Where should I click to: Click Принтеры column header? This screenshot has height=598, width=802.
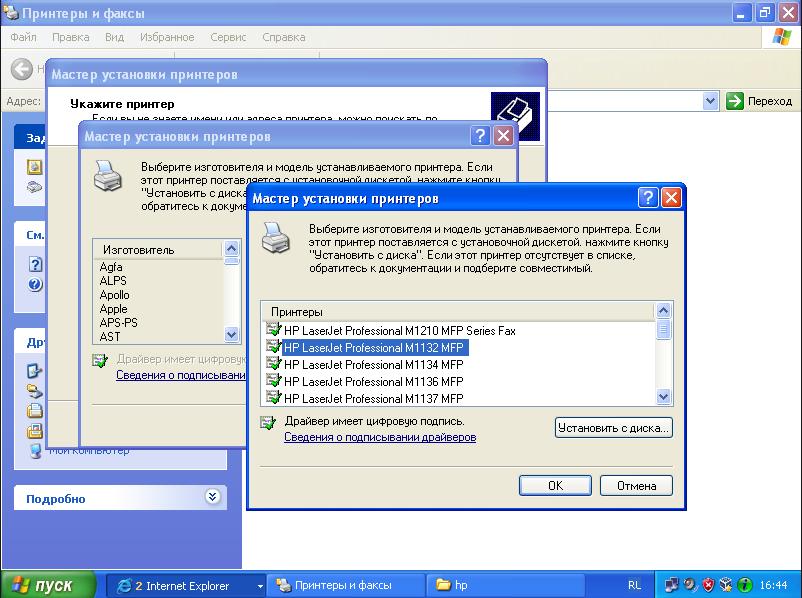[458, 312]
